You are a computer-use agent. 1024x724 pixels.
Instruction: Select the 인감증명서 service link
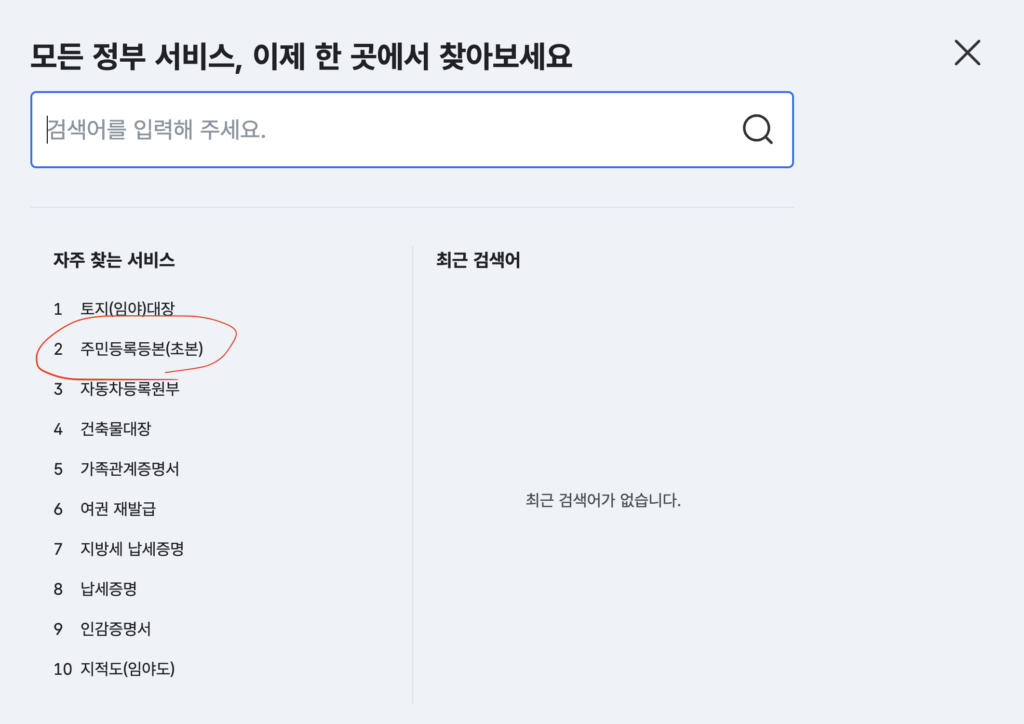point(116,629)
